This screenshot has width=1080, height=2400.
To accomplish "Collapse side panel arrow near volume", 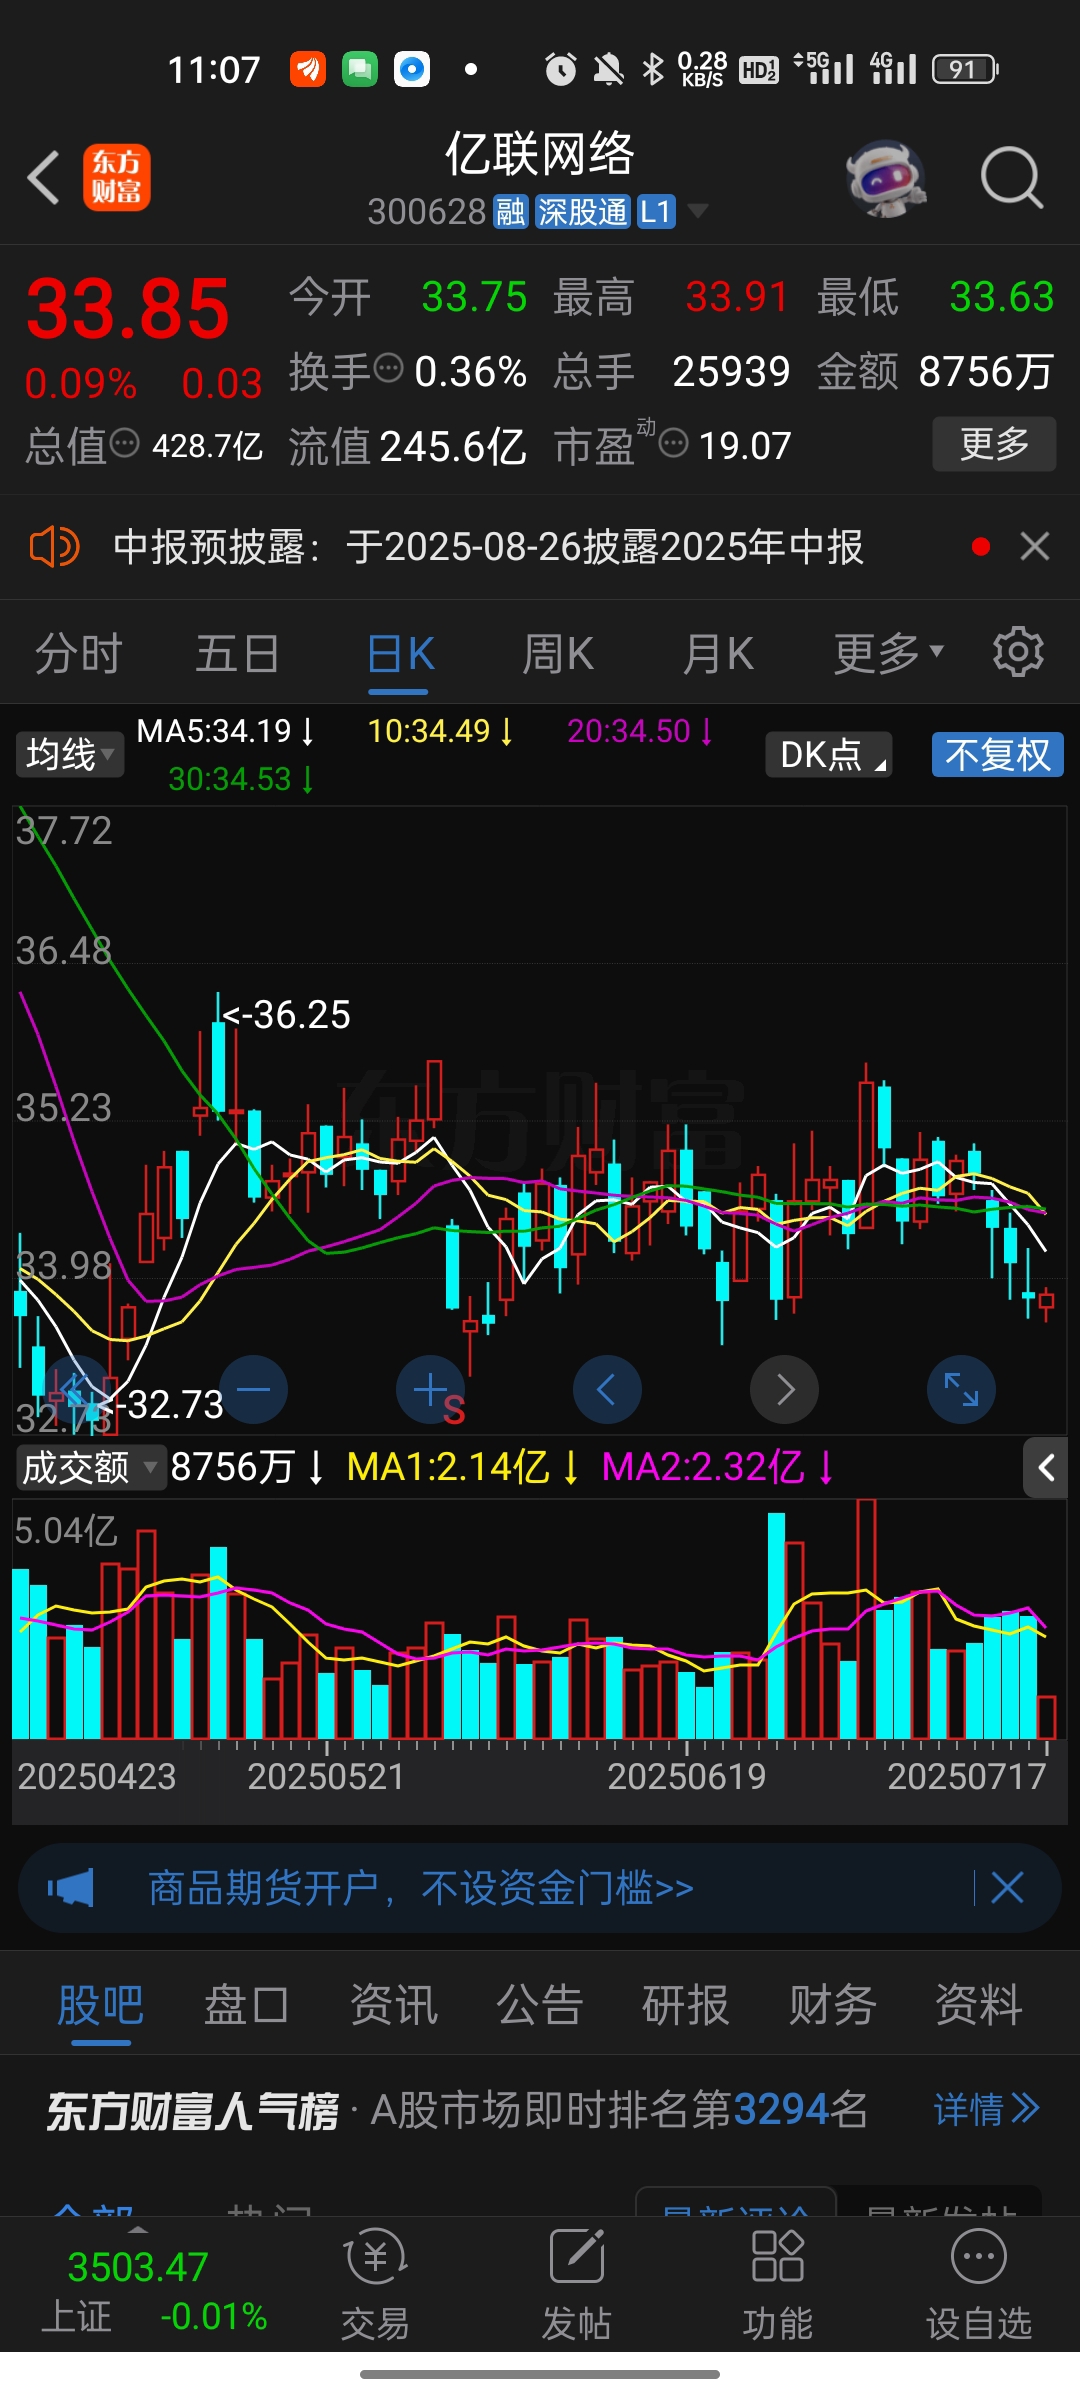I will pos(1046,1467).
